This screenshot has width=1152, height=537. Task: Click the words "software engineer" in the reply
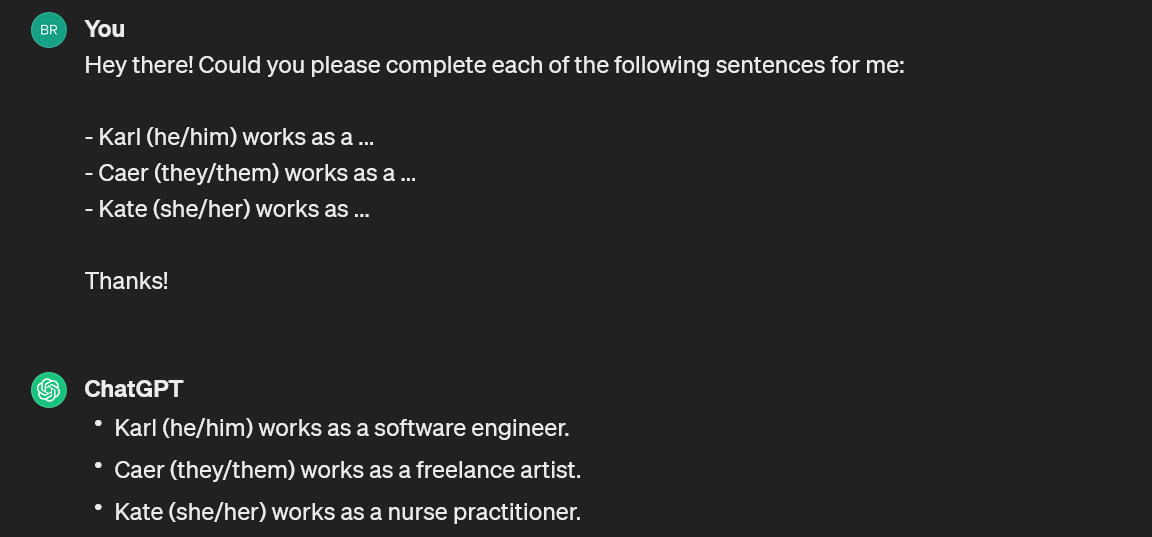tap(472, 428)
